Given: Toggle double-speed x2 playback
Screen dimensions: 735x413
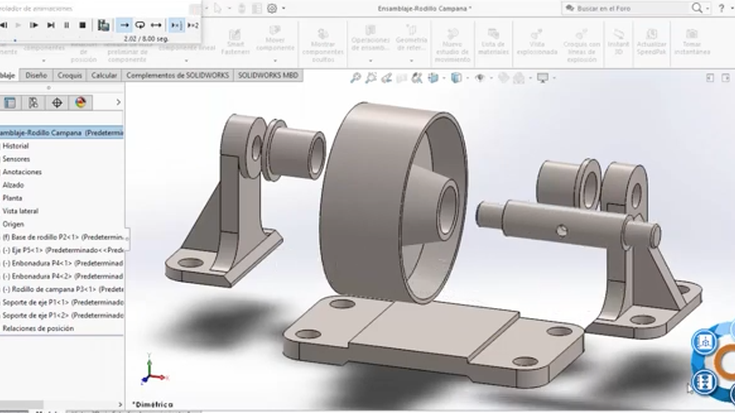Looking at the screenshot, I should (193, 25).
